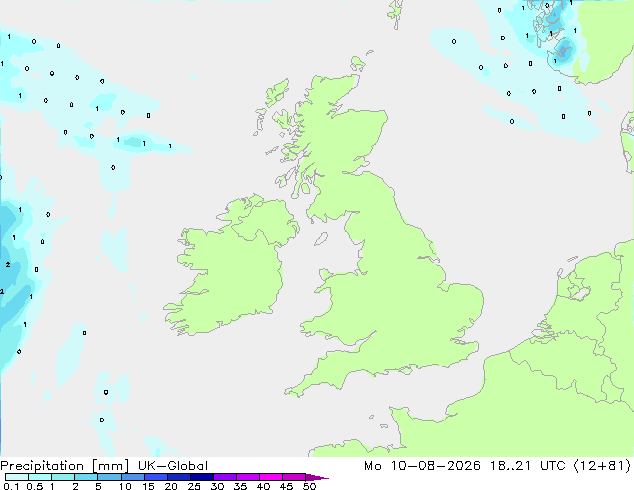
Task: Select the 1–2 mm legend swatch
Action: coord(63,477)
